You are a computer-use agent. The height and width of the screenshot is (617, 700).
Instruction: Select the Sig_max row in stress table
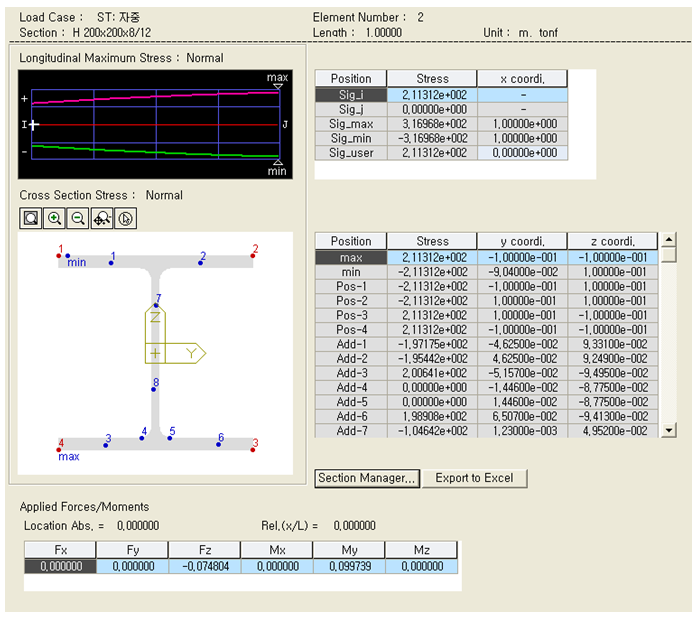[350, 123]
